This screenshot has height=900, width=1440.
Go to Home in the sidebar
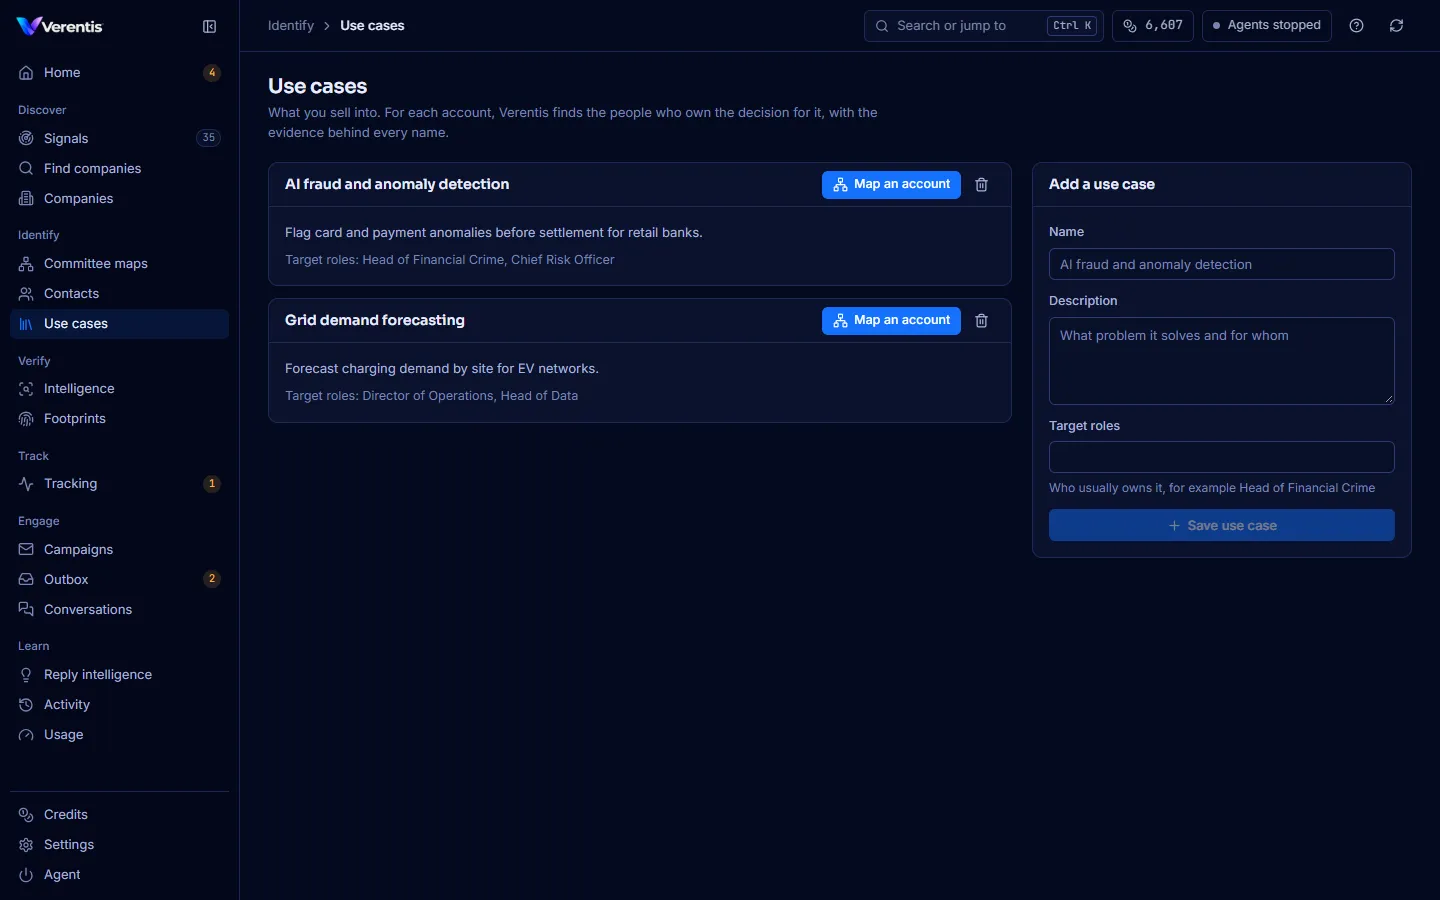tap(119, 73)
